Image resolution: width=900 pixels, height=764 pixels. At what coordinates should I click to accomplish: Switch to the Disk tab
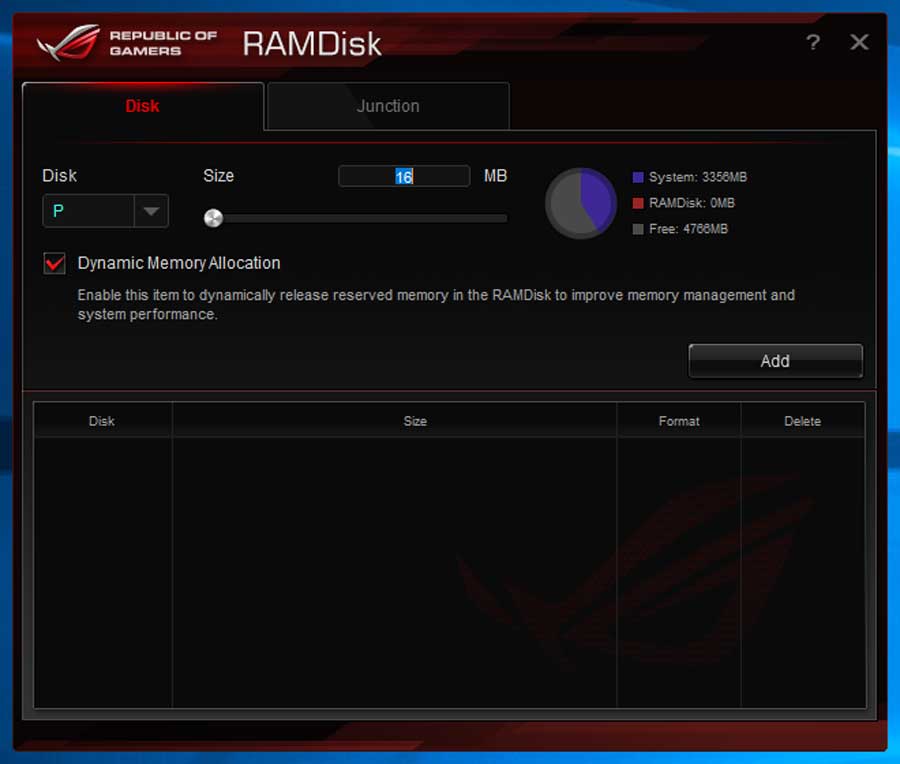(x=142, y=106)
